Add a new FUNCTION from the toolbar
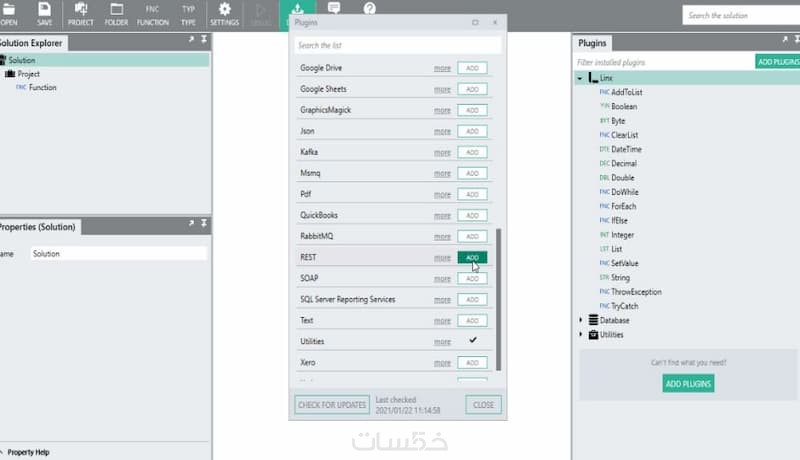Screen dimensions: 800x460 [153, 14]
